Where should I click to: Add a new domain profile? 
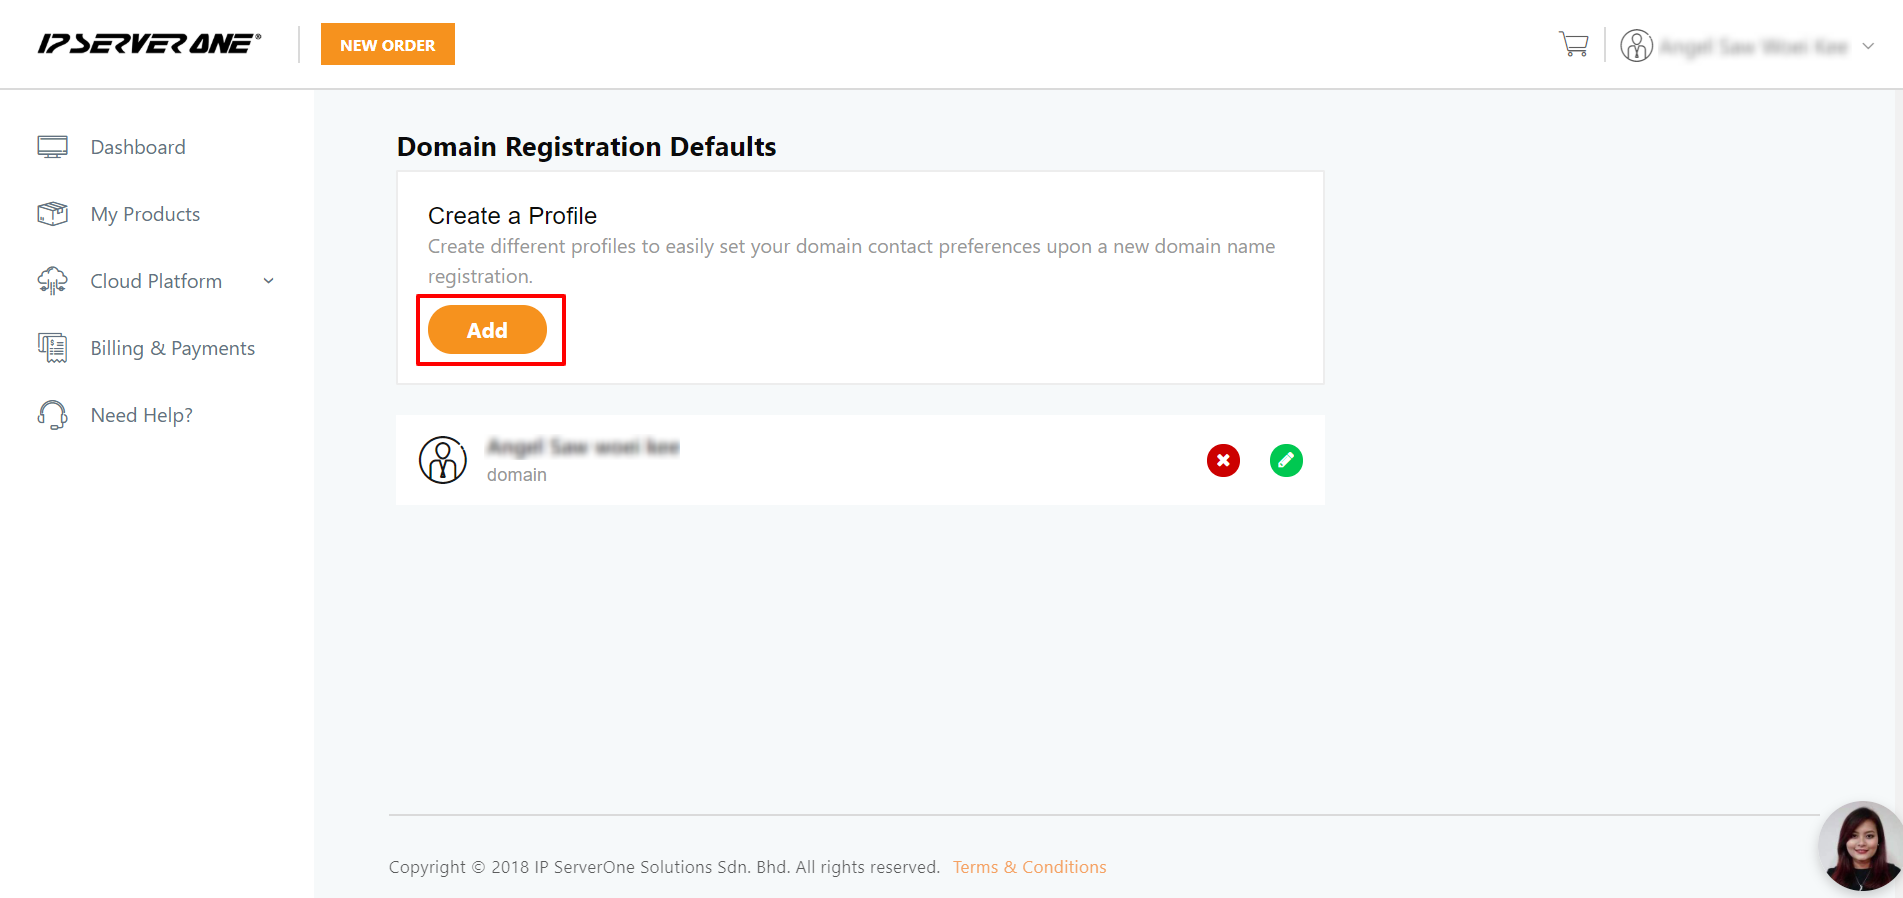(487, 330)
